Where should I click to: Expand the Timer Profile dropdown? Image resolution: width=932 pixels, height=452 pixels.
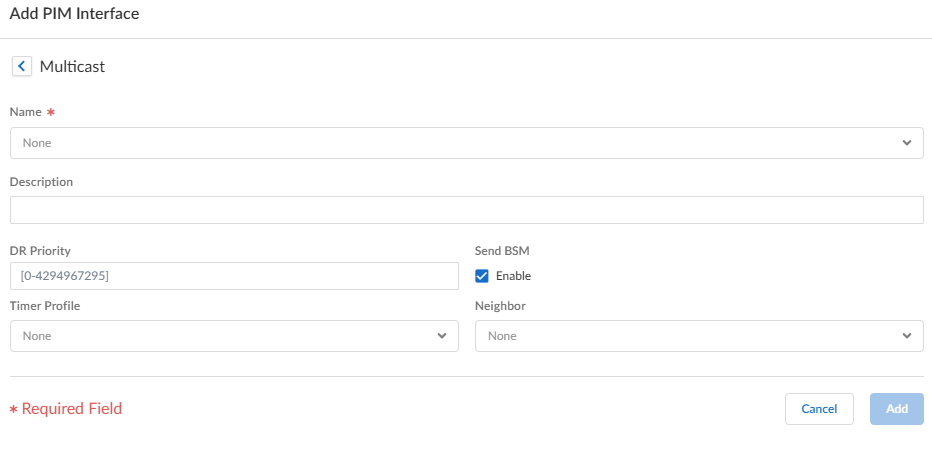pos(234,336)
